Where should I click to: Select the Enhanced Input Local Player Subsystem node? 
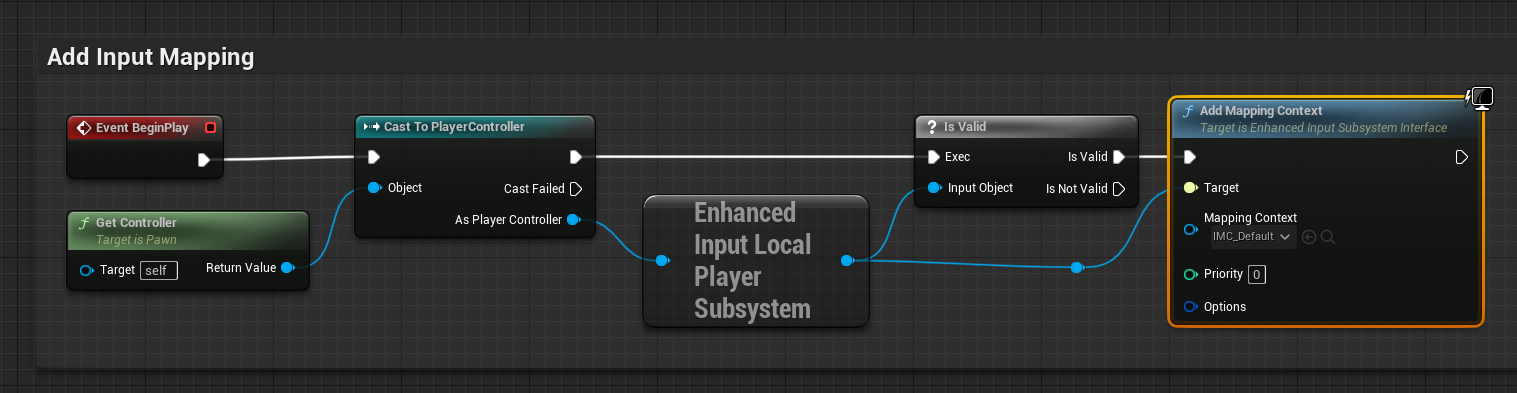tap(755, 260)
